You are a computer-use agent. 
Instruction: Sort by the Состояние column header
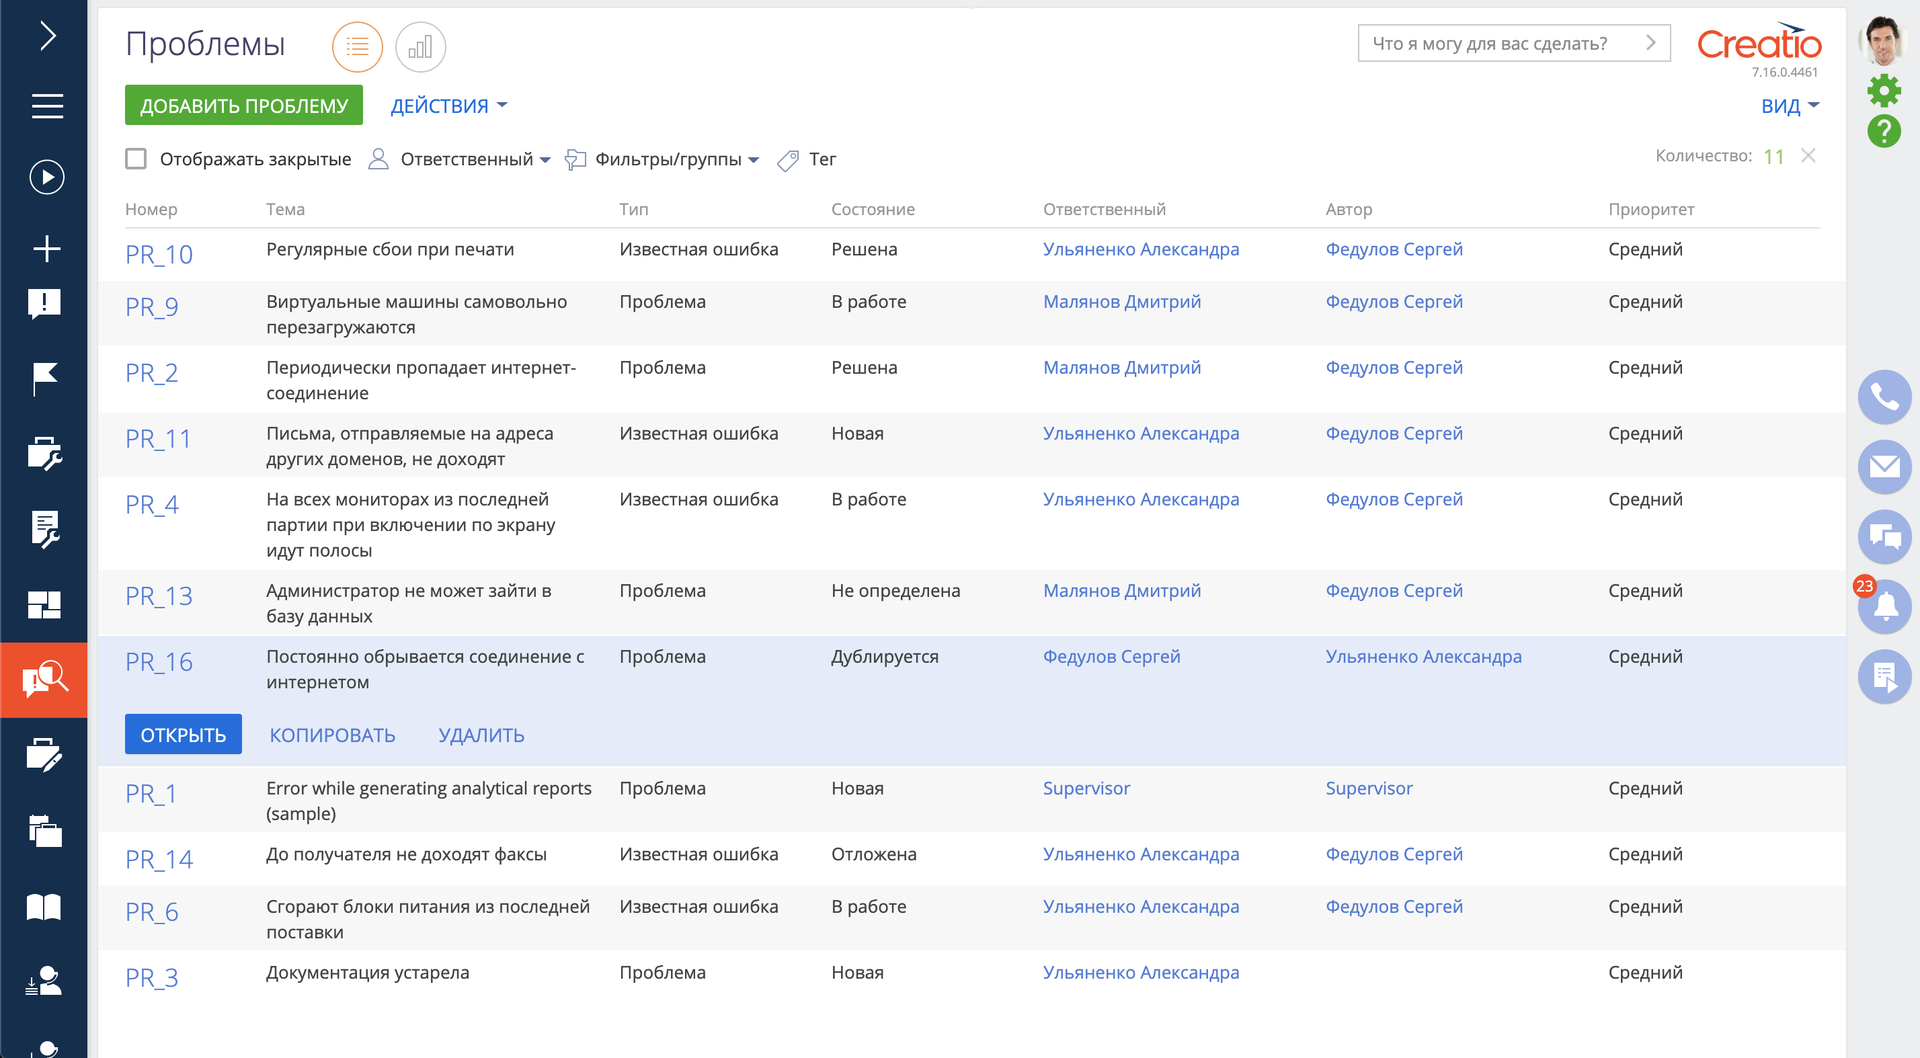(873, 209)
